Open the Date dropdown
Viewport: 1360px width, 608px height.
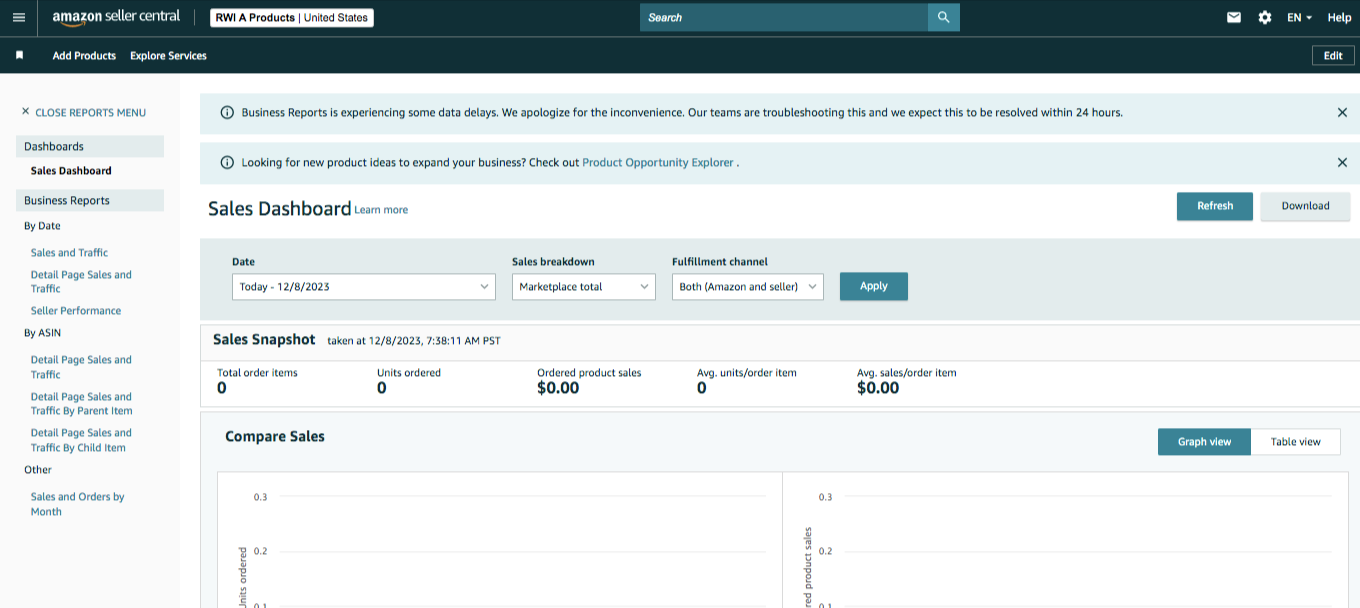click(364, 287)
